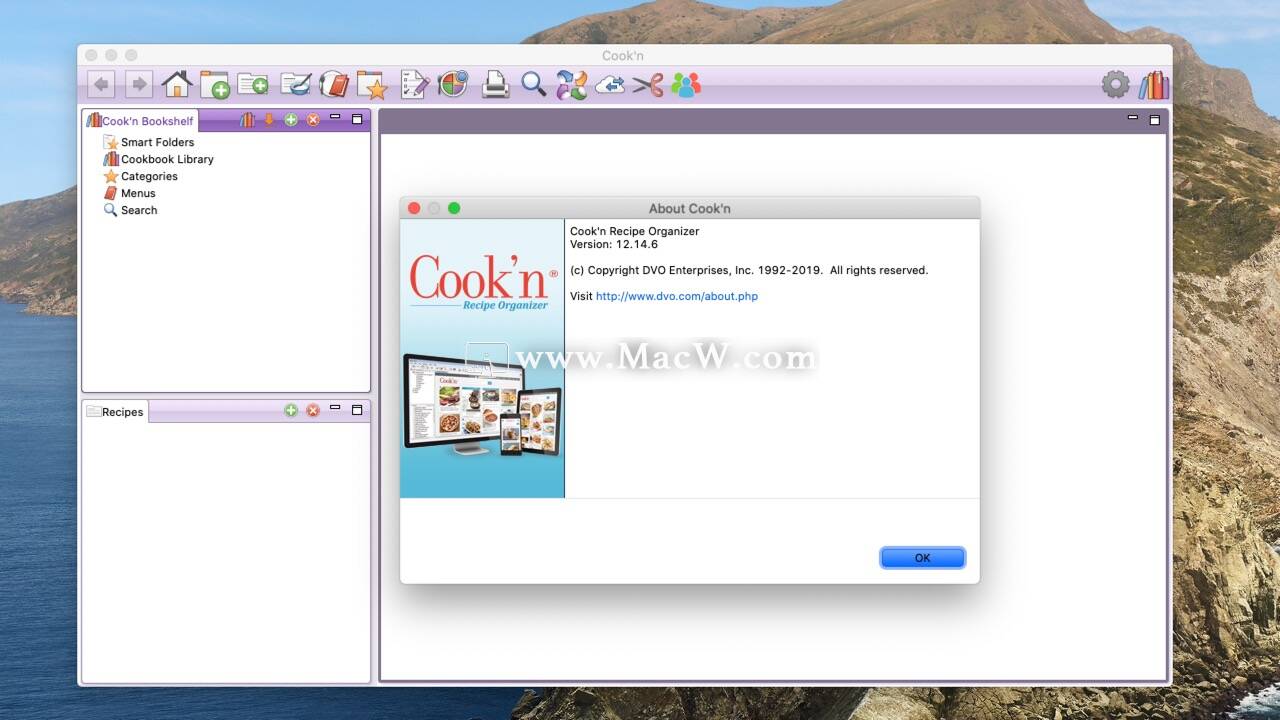Click the magnifying glass search toolbar icon

533,84
